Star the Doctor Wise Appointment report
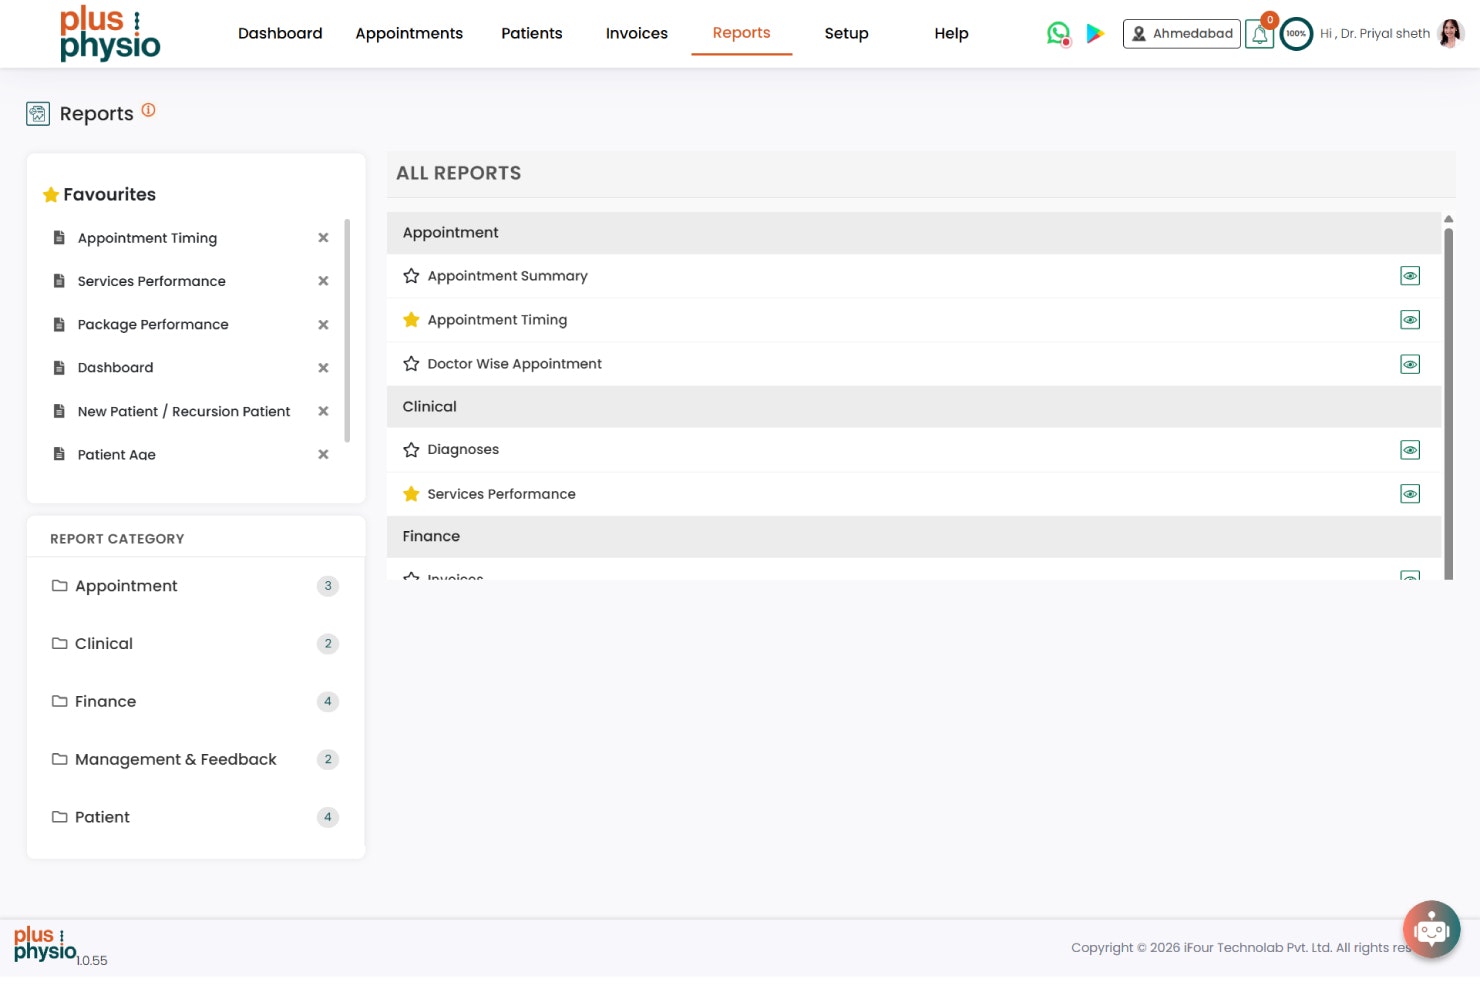The image size is (1480, 987). 411,363
